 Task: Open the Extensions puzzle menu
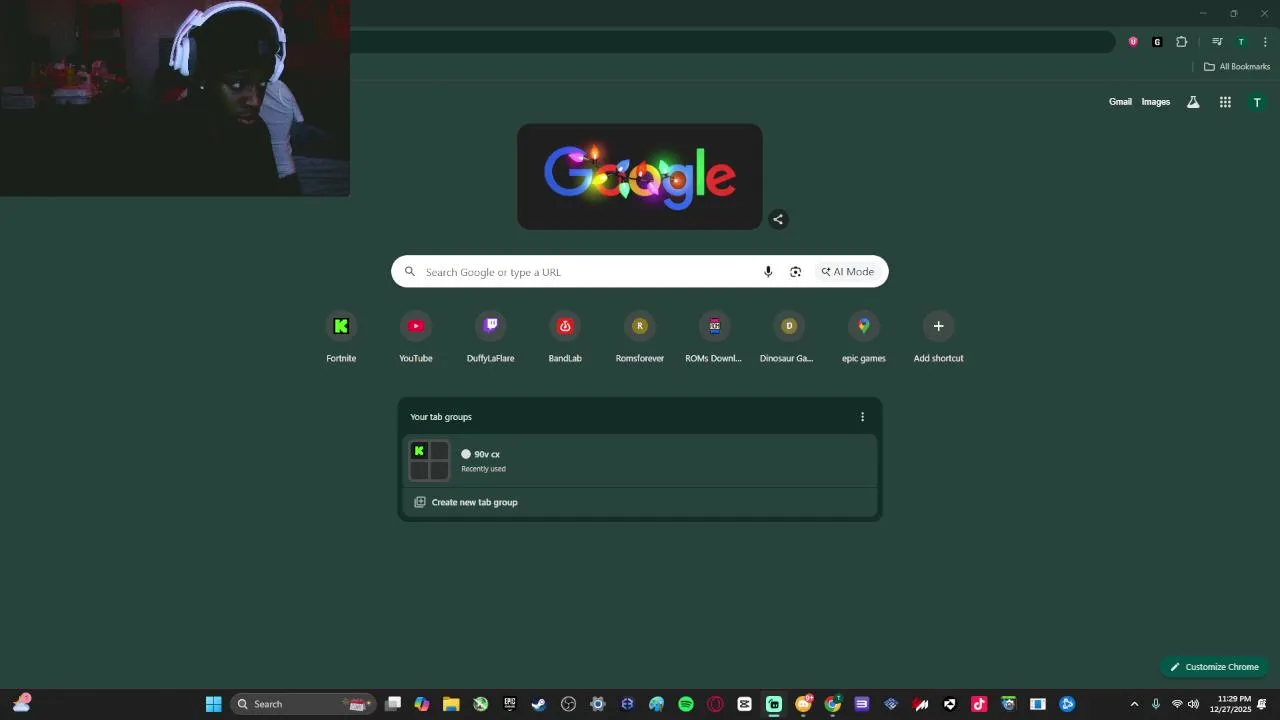1182,42
